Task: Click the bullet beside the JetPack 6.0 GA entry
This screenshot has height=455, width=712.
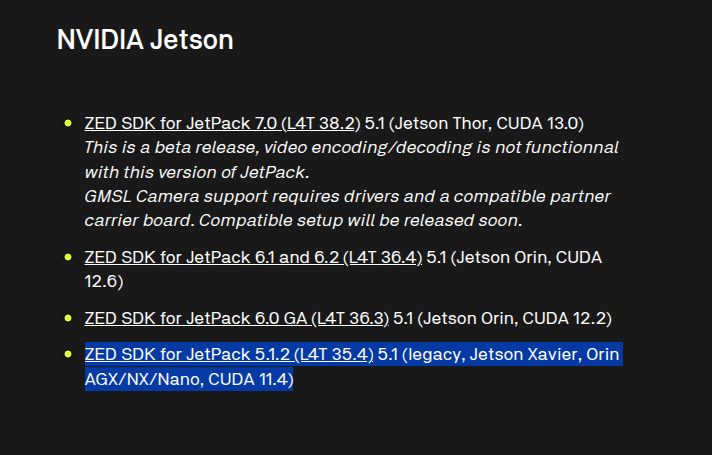Action: (68, 318)
